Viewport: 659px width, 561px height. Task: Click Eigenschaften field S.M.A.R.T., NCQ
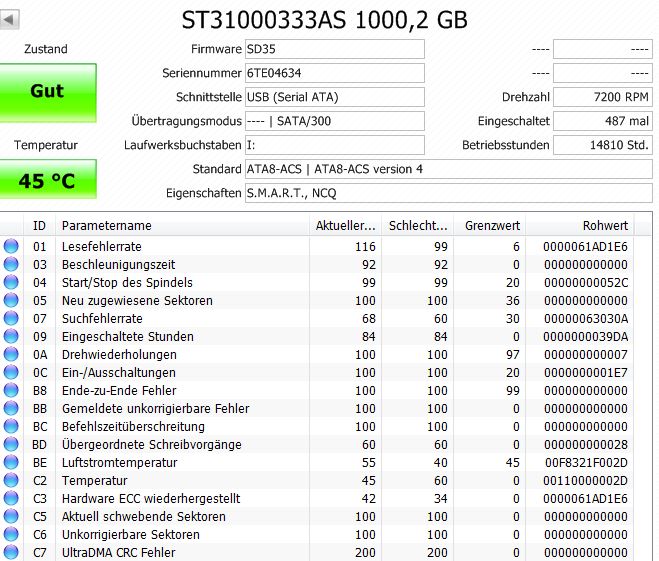(x=449, y=193)
